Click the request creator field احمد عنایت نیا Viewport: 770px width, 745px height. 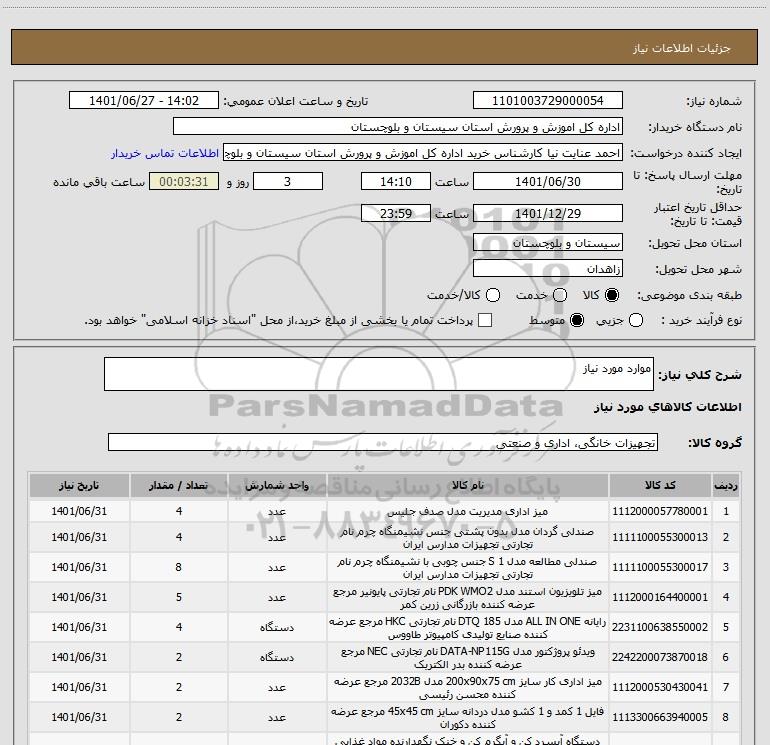(423, 153)
